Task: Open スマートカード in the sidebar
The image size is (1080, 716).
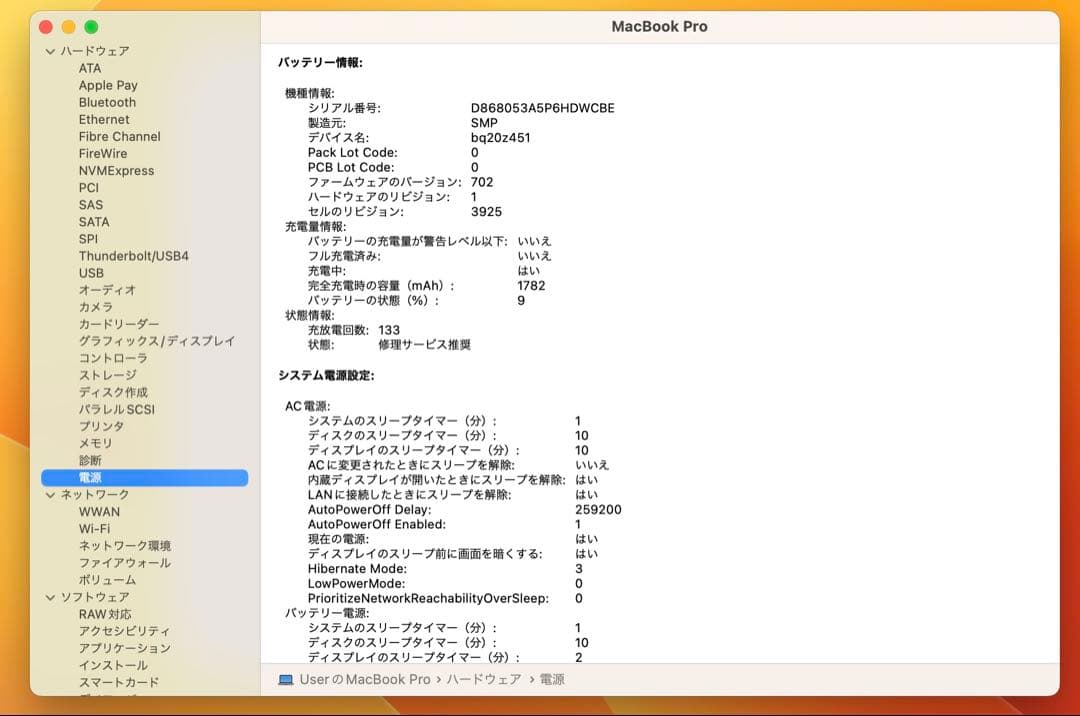Action: 118,682
